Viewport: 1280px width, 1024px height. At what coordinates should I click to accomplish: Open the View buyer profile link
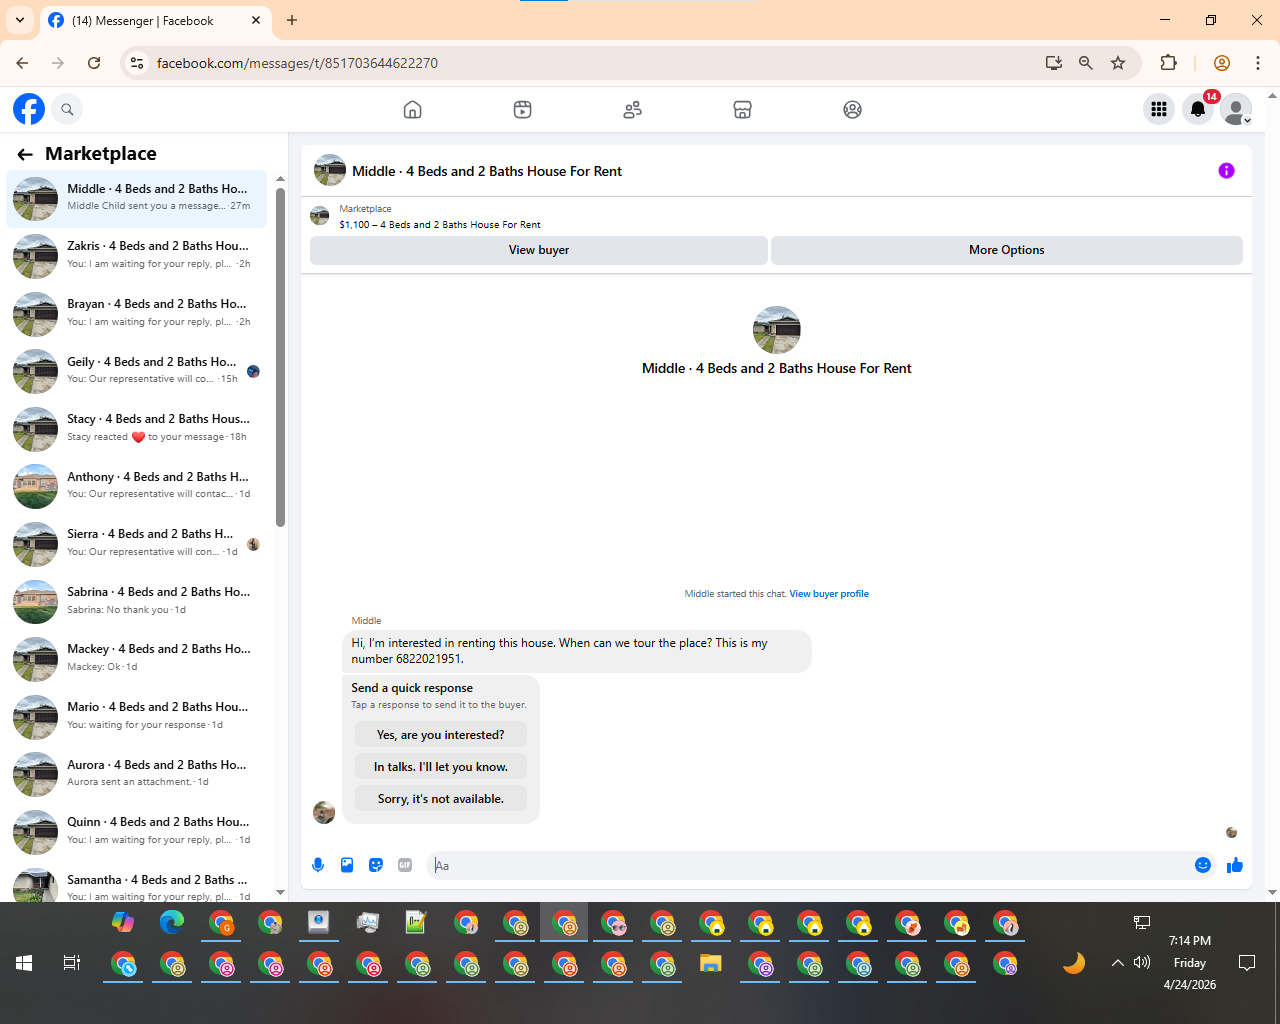pyautogui.click(x=829, y=594)
